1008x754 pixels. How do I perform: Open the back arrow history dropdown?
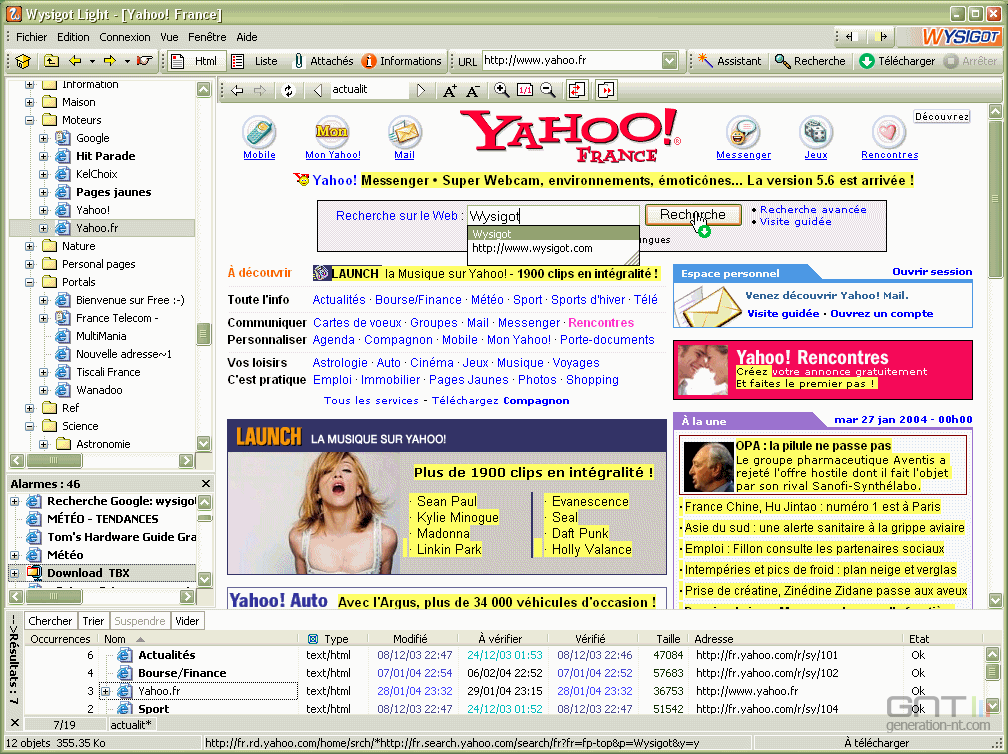pyautogui.click(x=92, y=62)
